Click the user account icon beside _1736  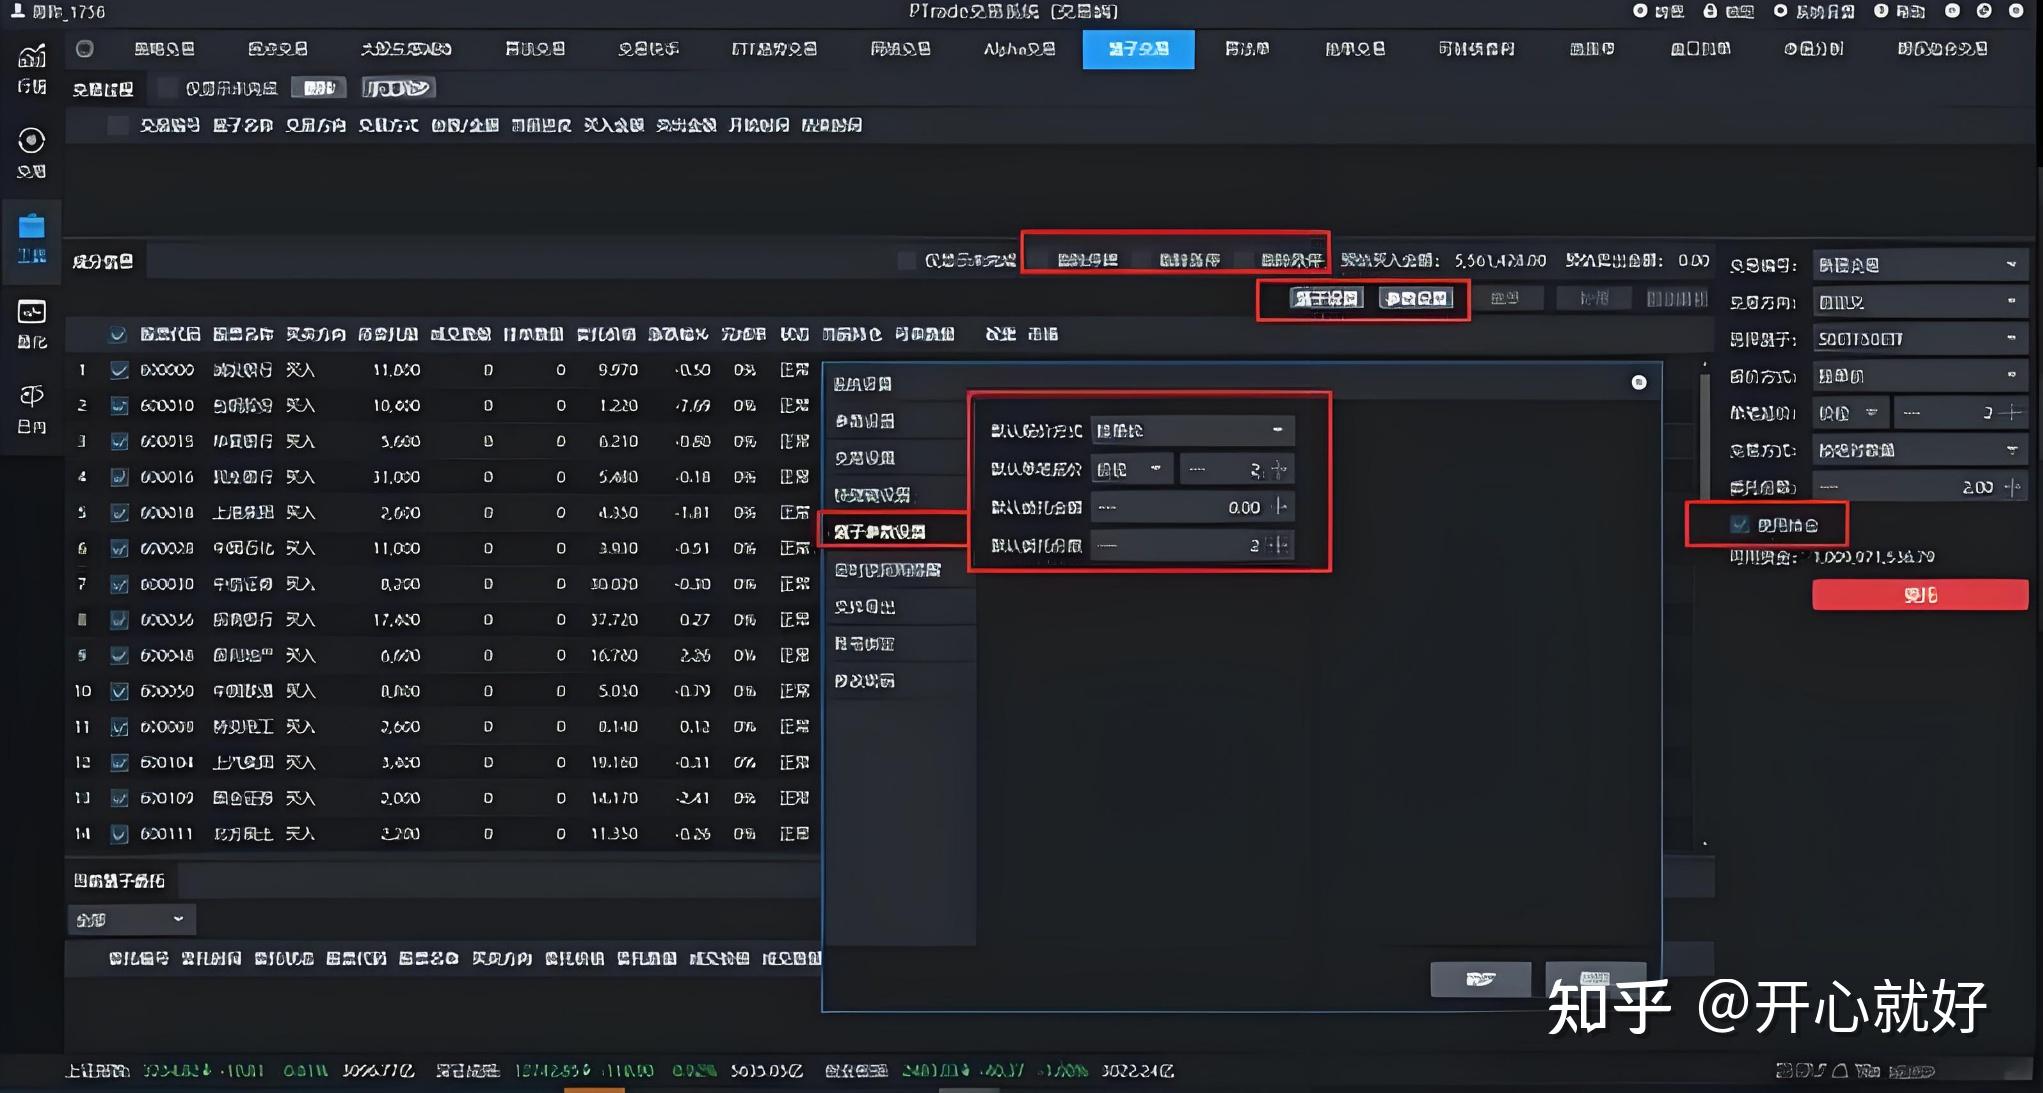click(x=17, y=11)
